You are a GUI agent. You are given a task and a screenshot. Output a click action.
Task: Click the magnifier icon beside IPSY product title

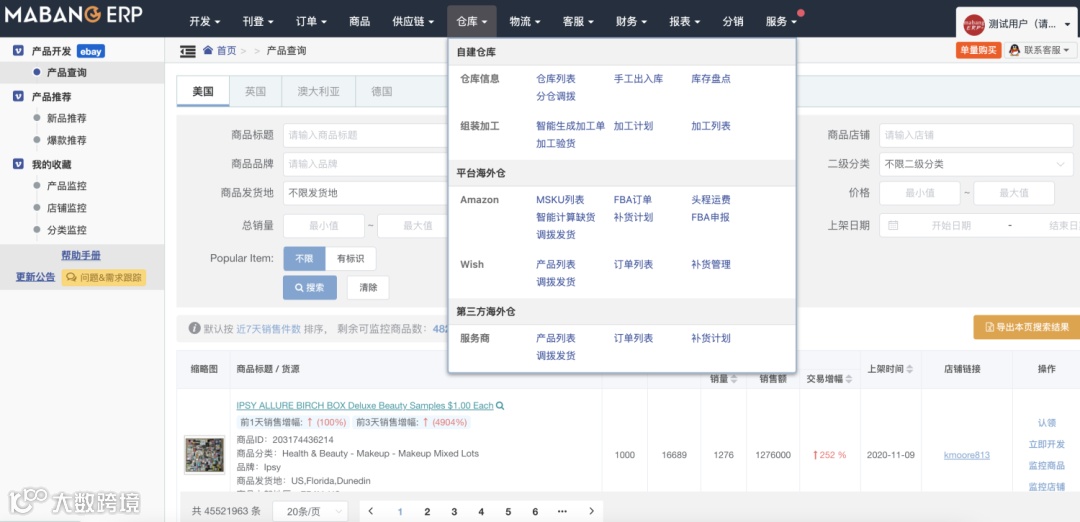(500, 406)
